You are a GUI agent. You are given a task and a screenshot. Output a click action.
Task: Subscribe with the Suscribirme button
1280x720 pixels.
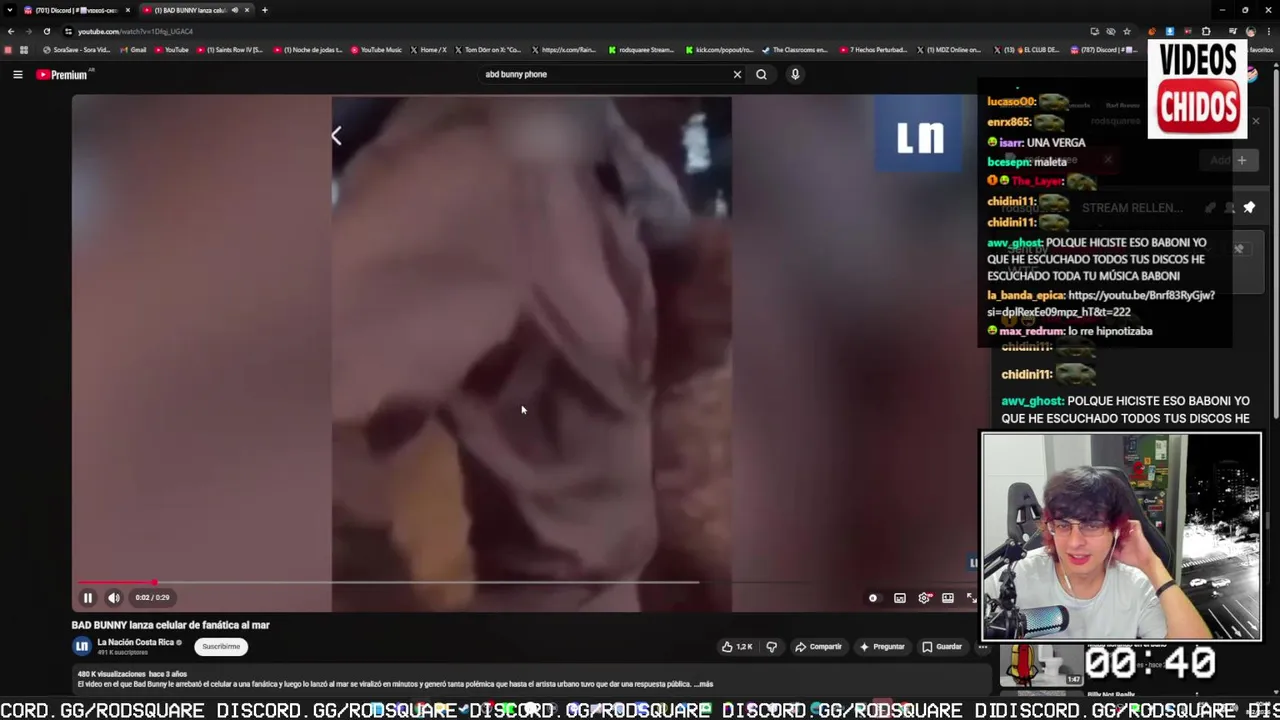tap(221, 647)
